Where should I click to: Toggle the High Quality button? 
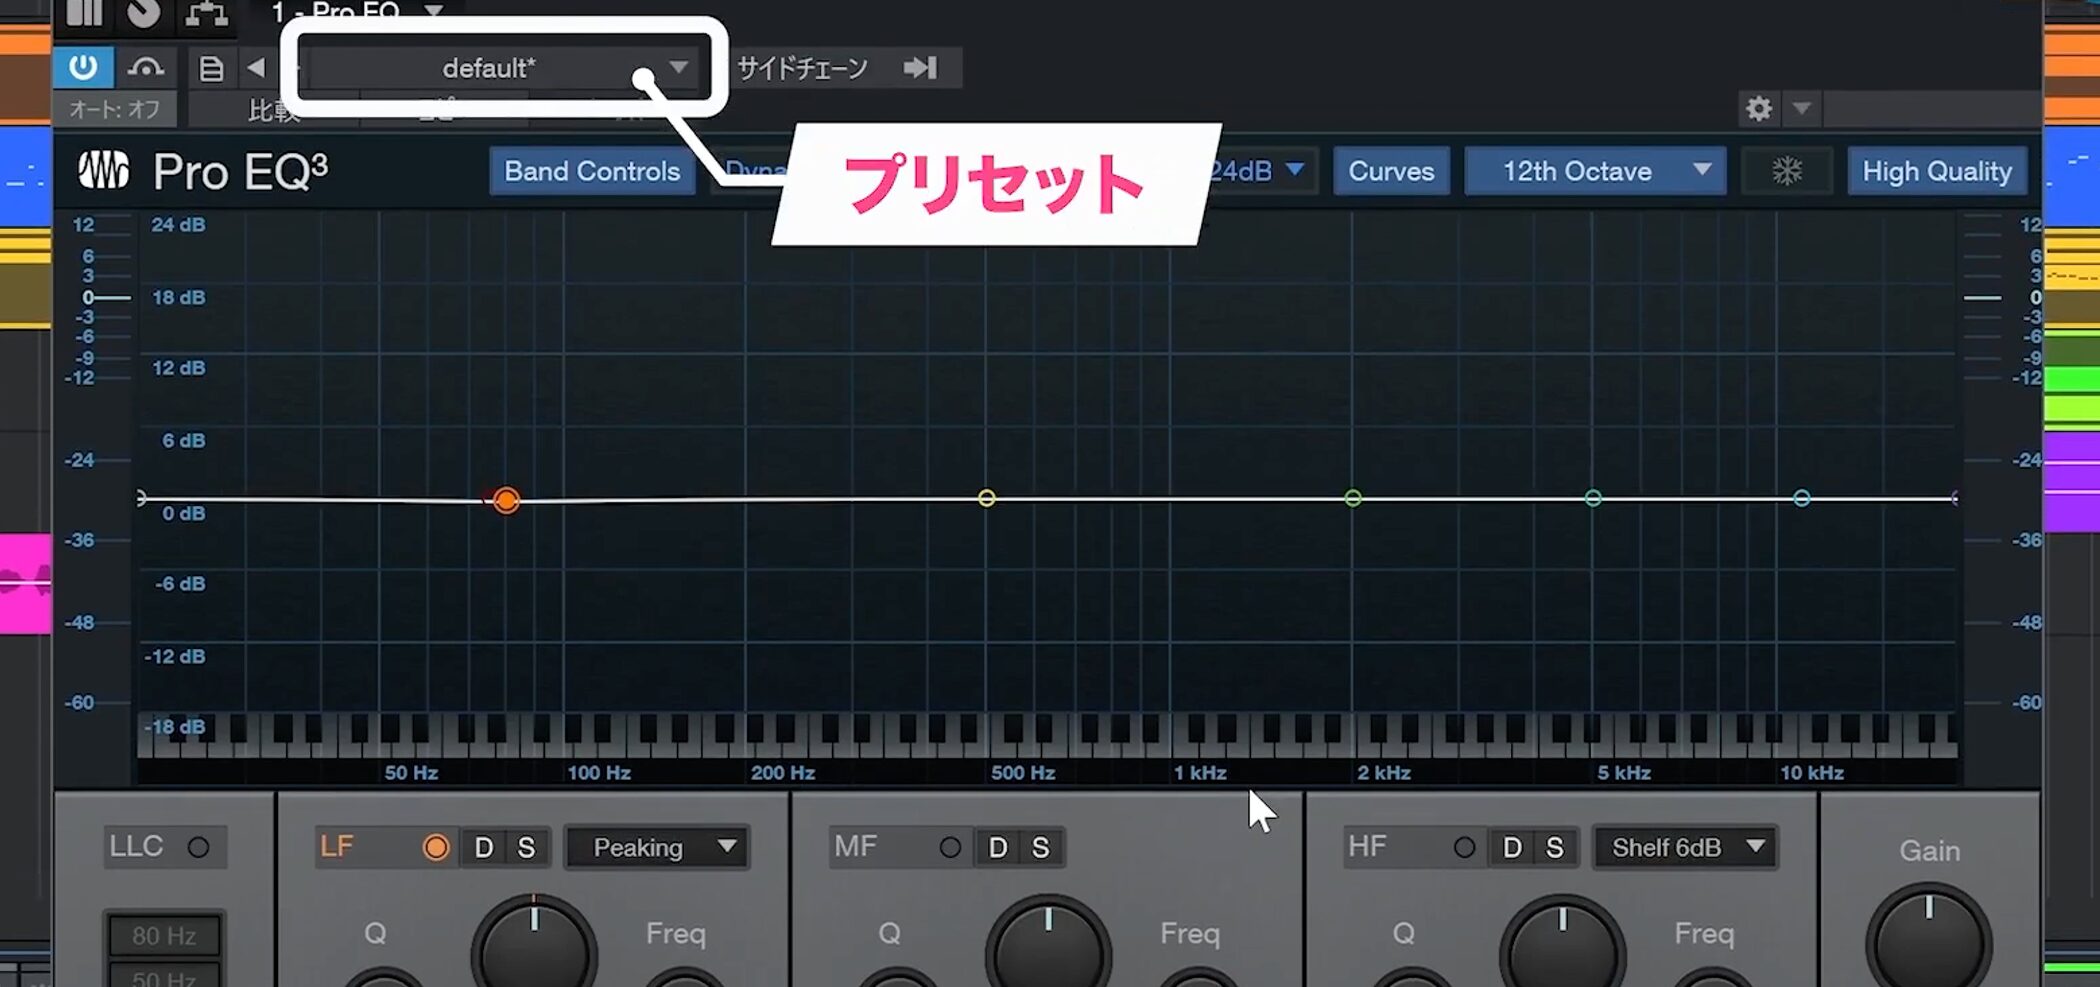click(x=1936, y=171)
